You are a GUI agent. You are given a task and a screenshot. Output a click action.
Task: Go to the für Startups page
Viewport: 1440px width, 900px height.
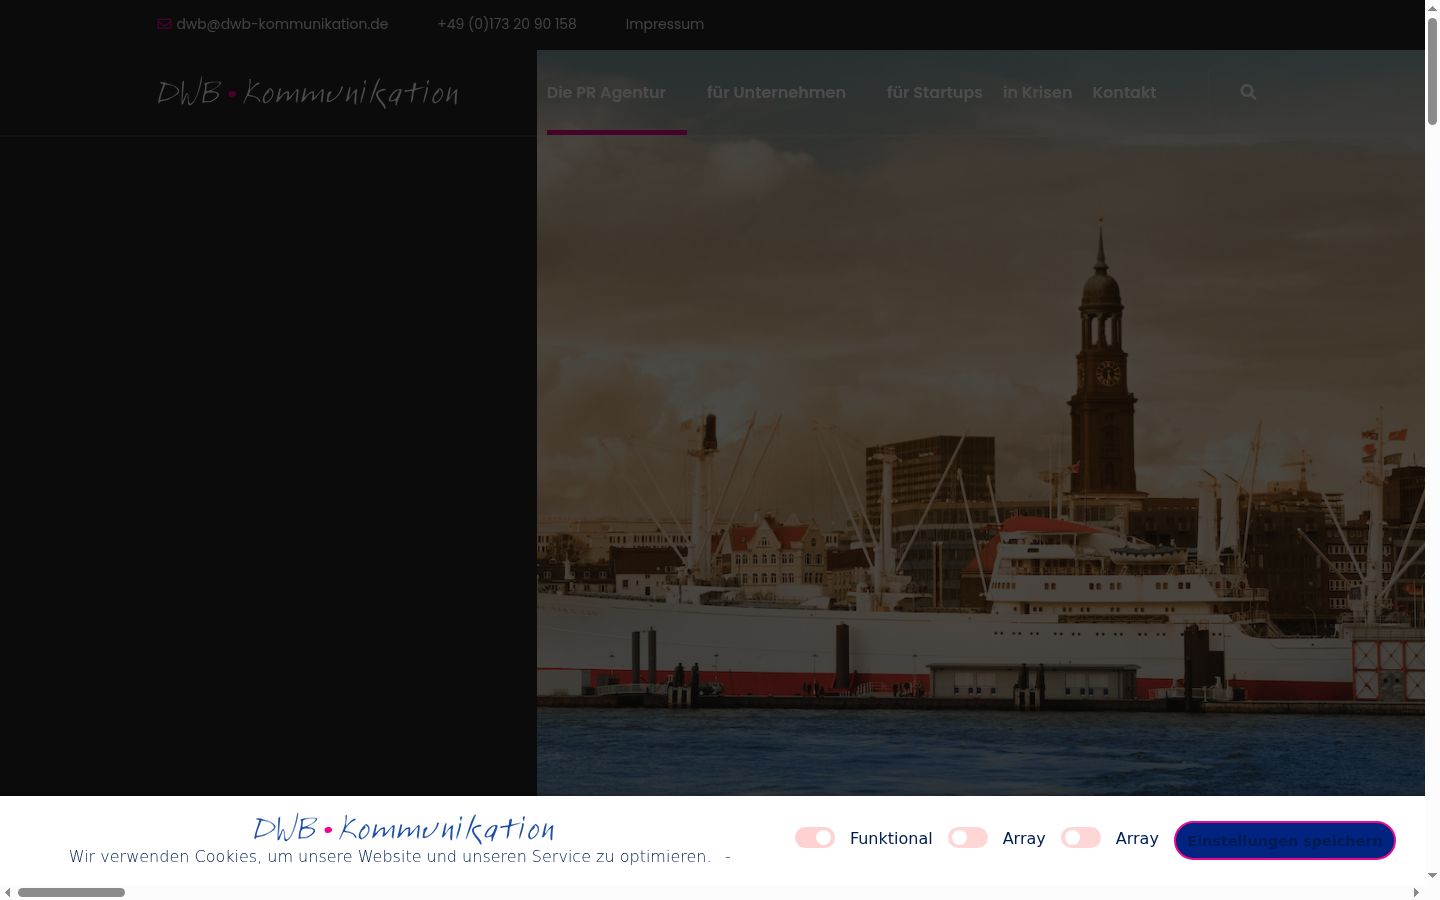(x=935, y=92)
